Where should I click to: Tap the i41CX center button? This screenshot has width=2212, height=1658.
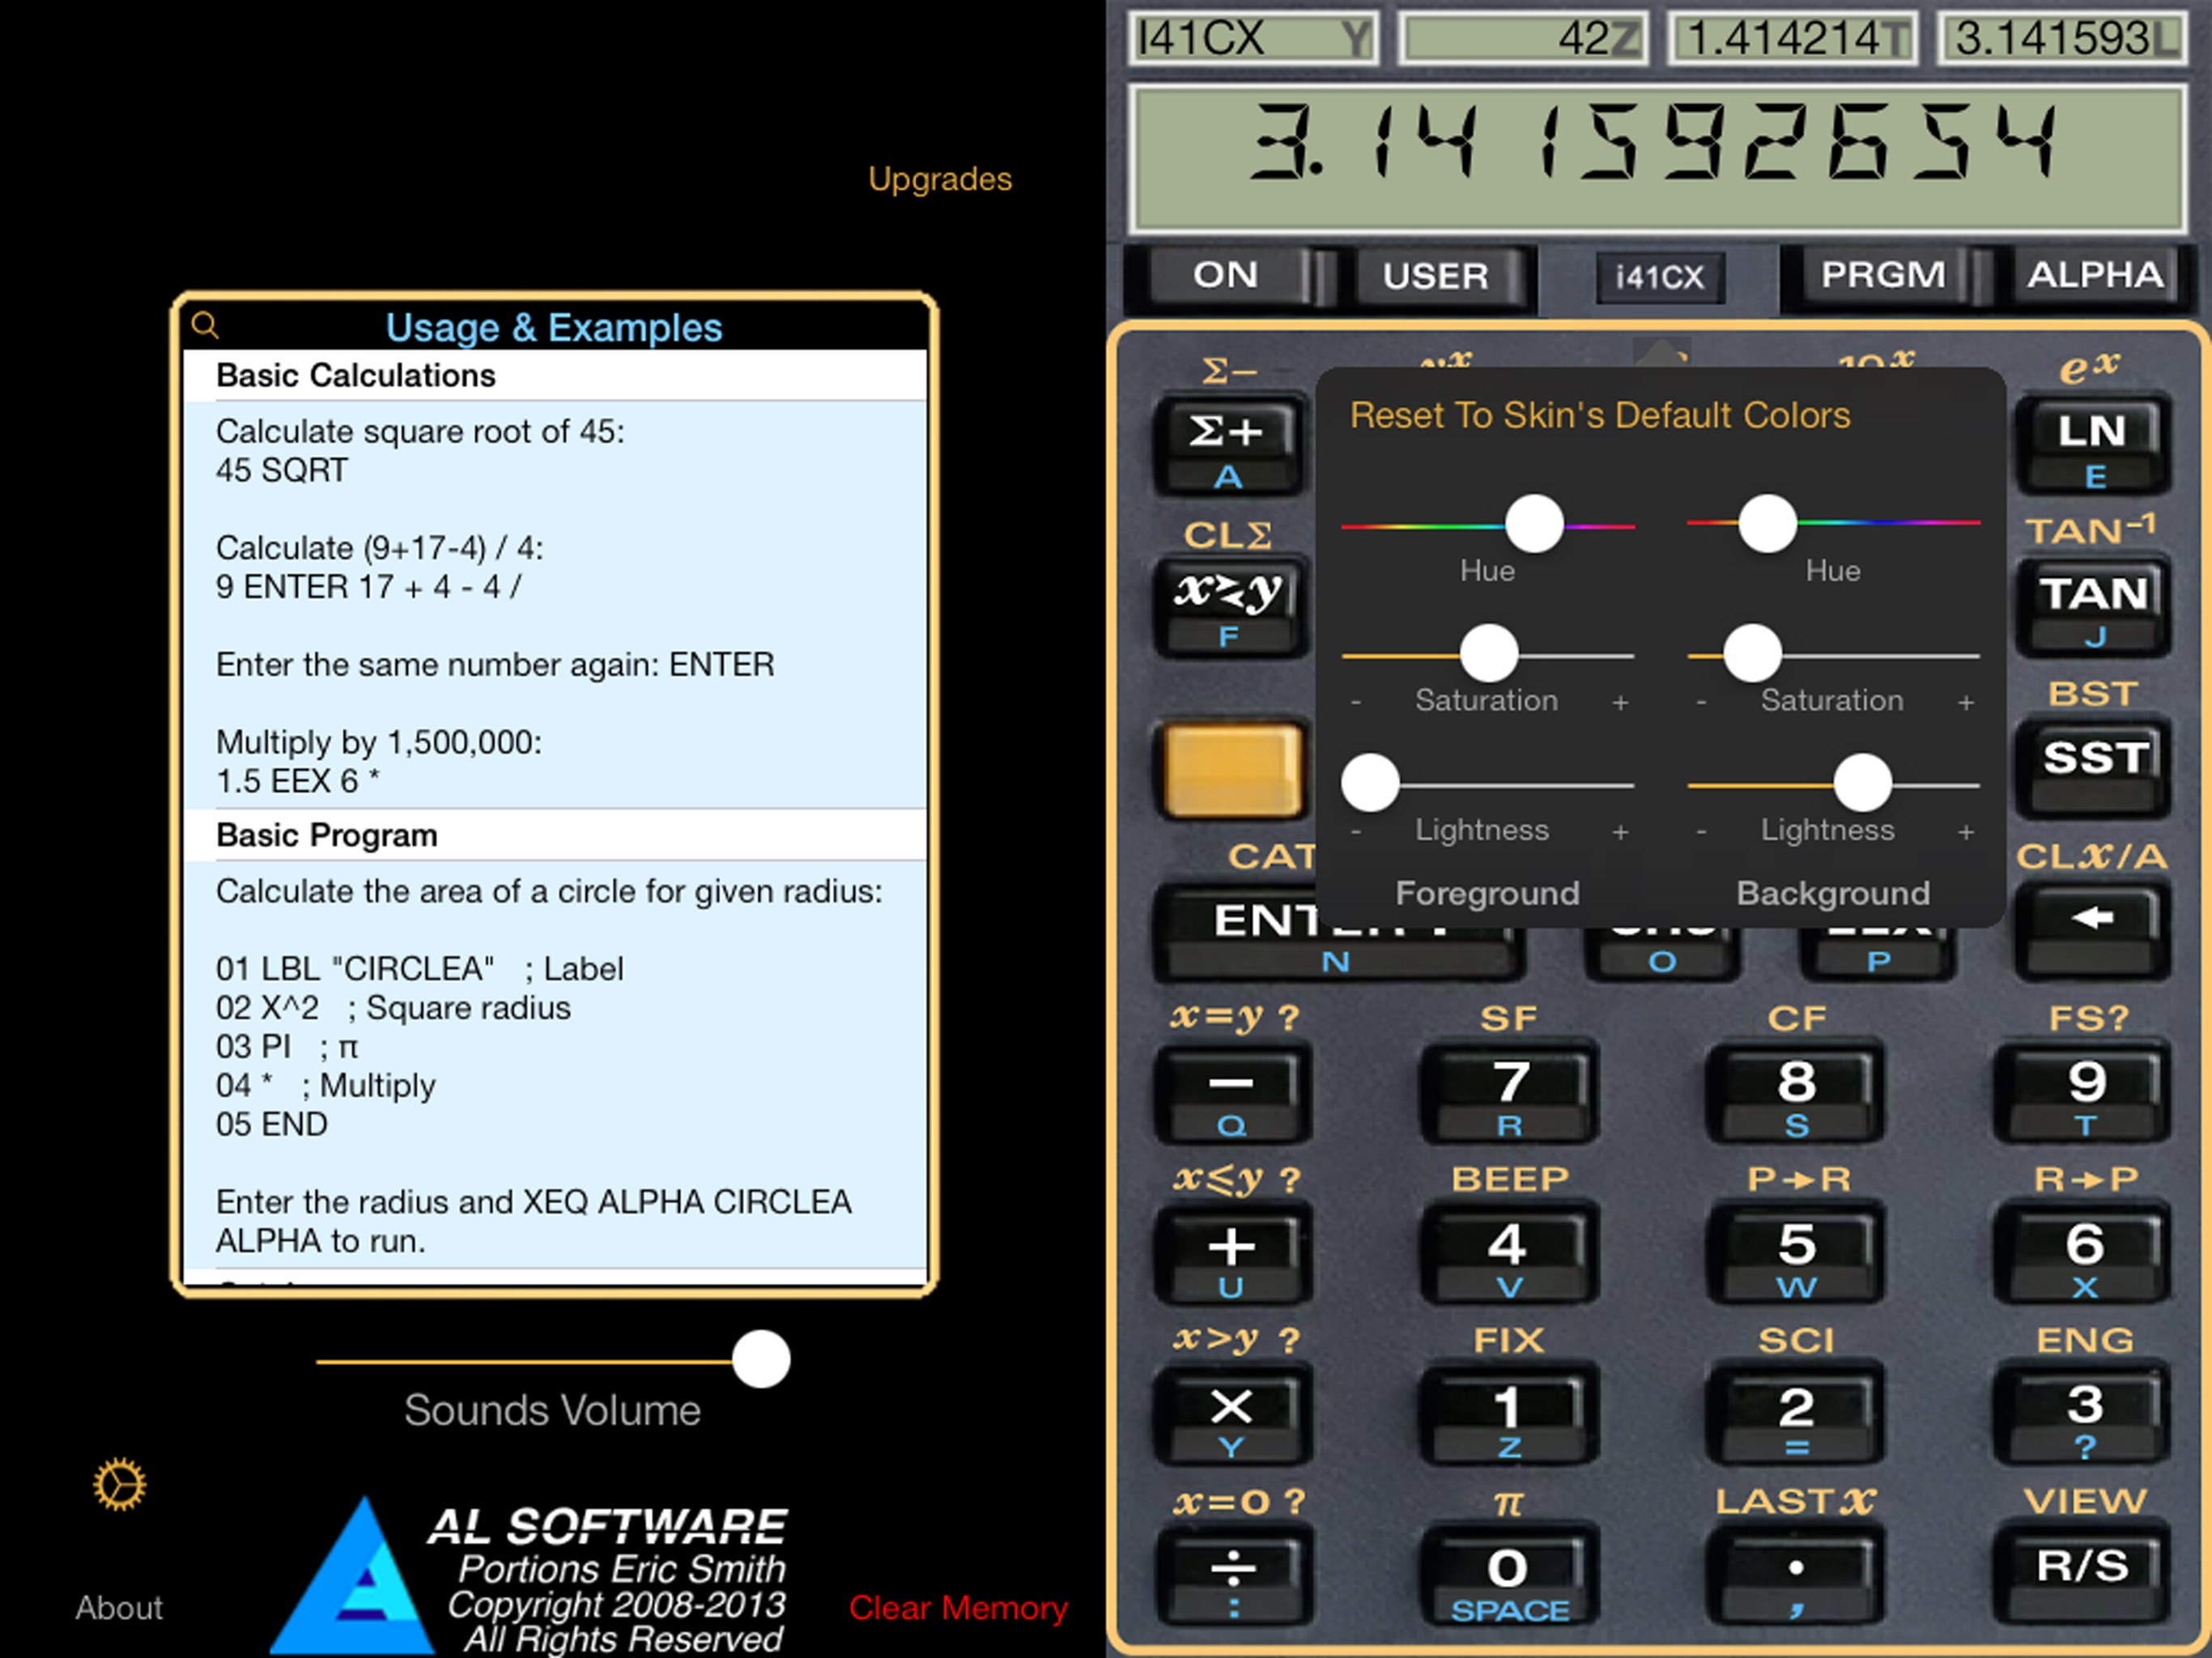tap(1660, 277)
